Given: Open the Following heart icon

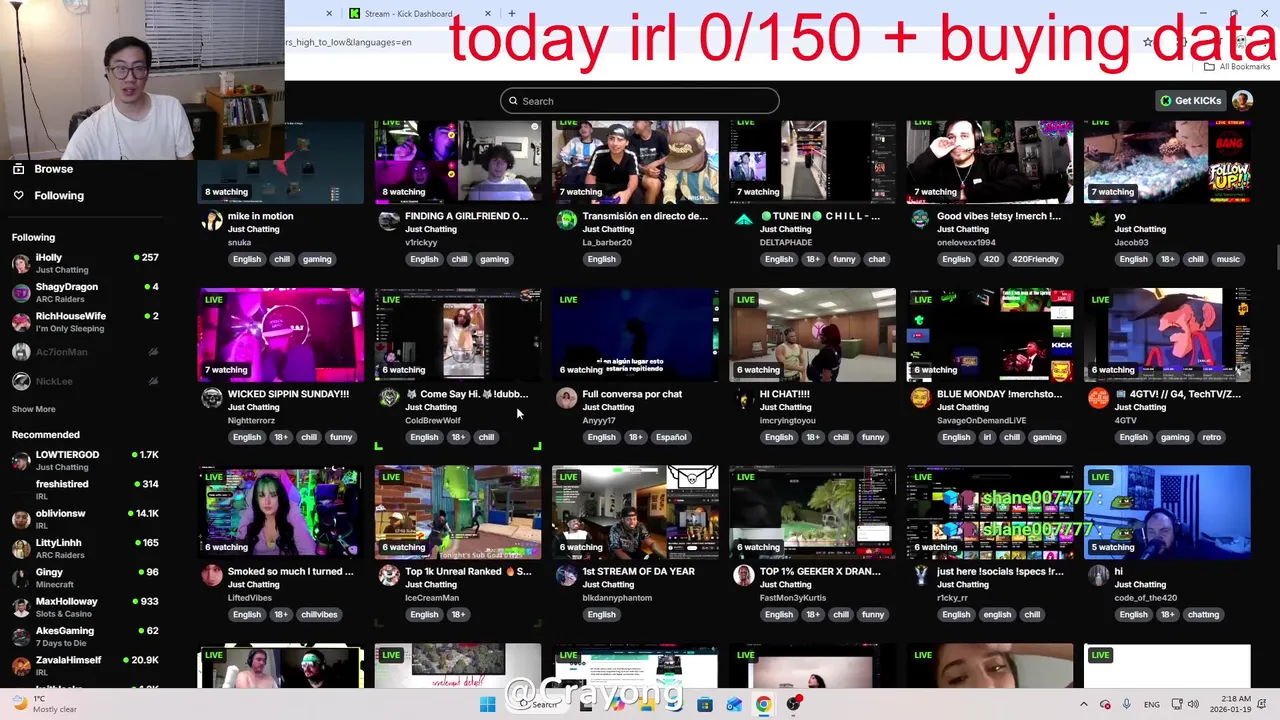Looking at the screenshot, I should point(18,196).
